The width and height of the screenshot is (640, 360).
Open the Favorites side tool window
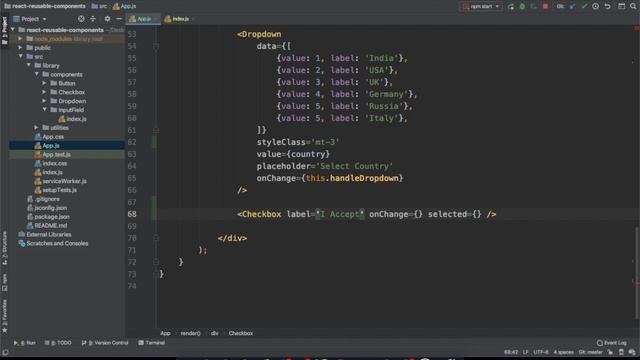pos(4,316)
